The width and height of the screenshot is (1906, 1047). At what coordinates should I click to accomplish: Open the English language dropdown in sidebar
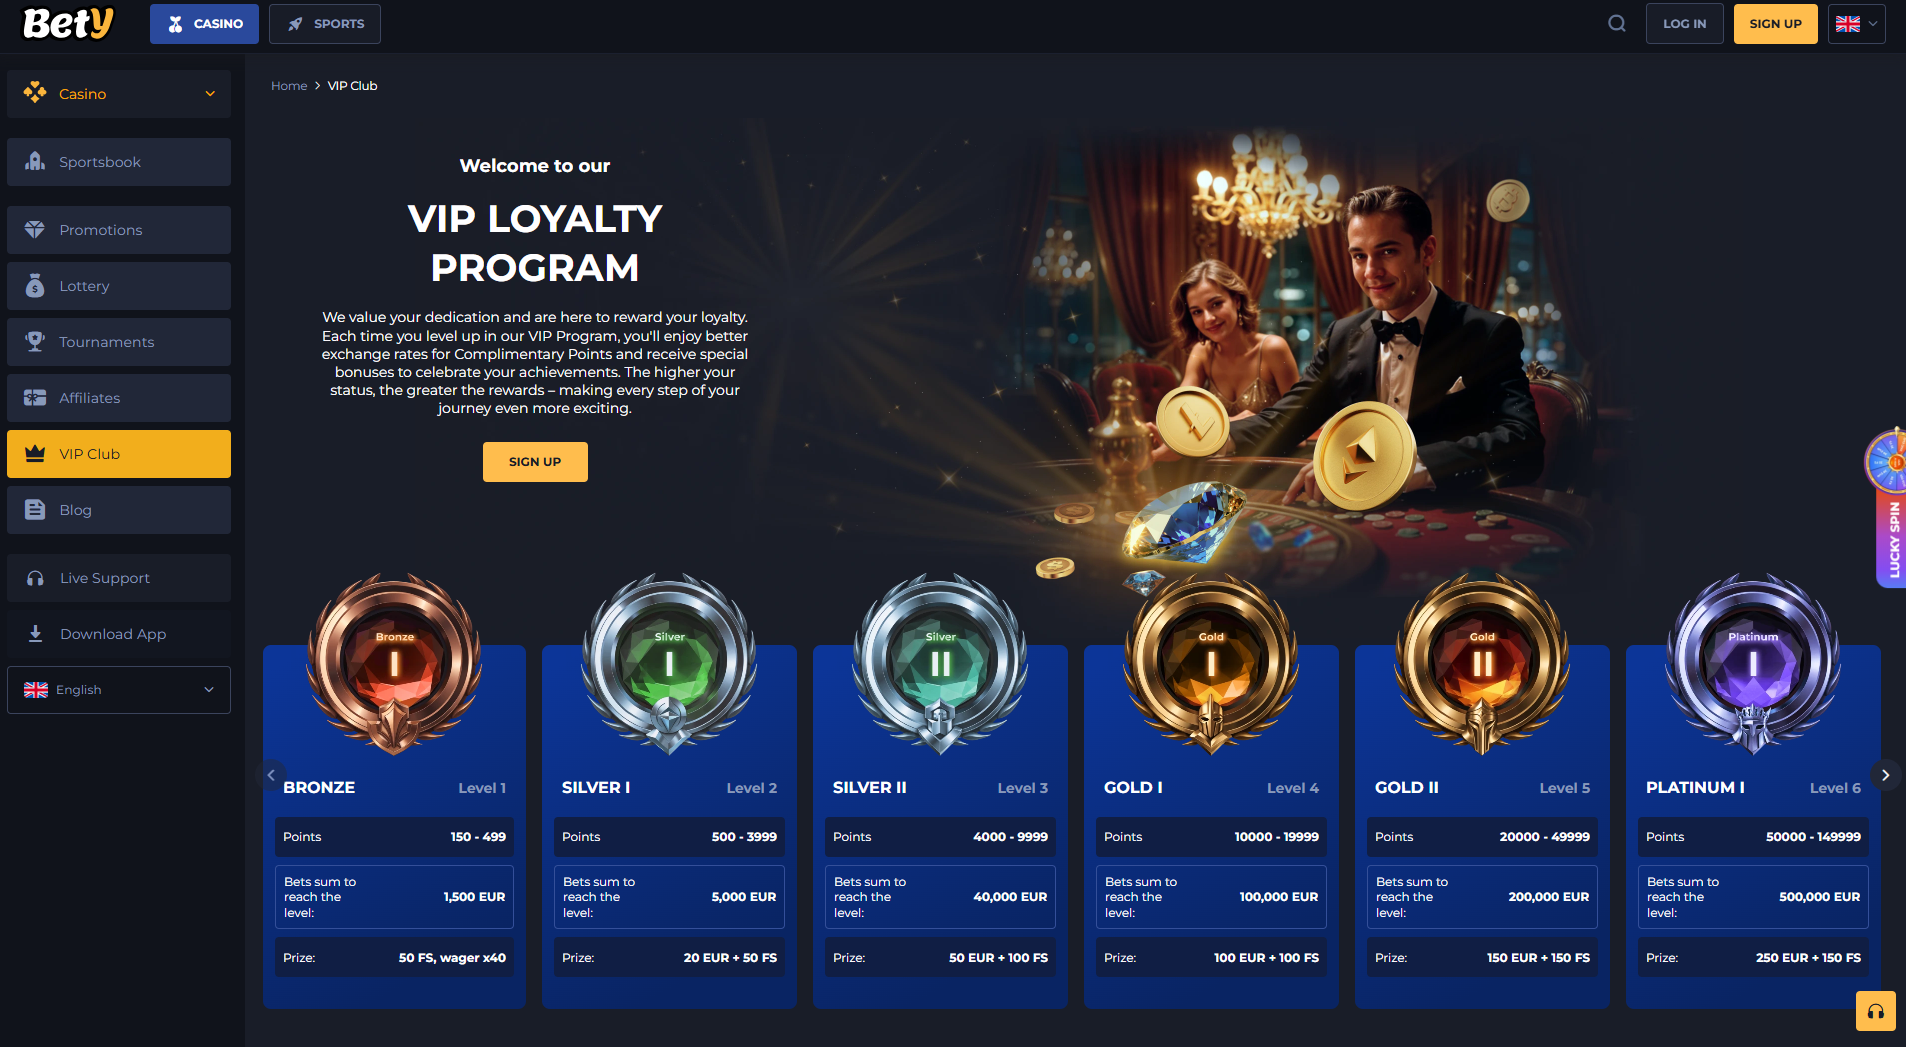[x=119, y=690]
